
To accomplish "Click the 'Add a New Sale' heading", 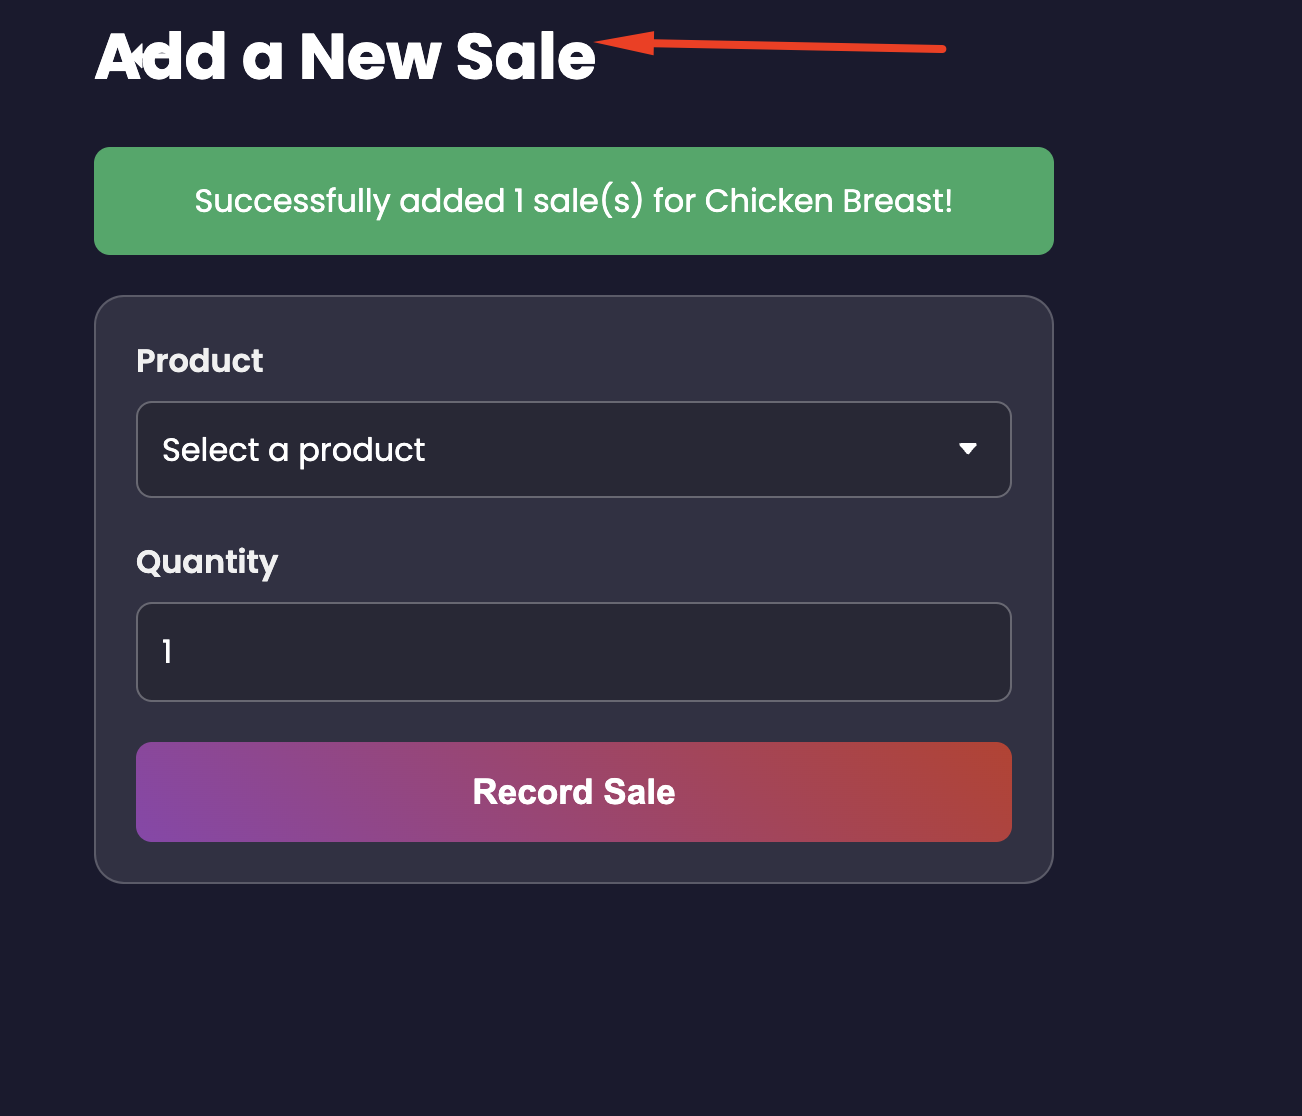I will [345, 57].
